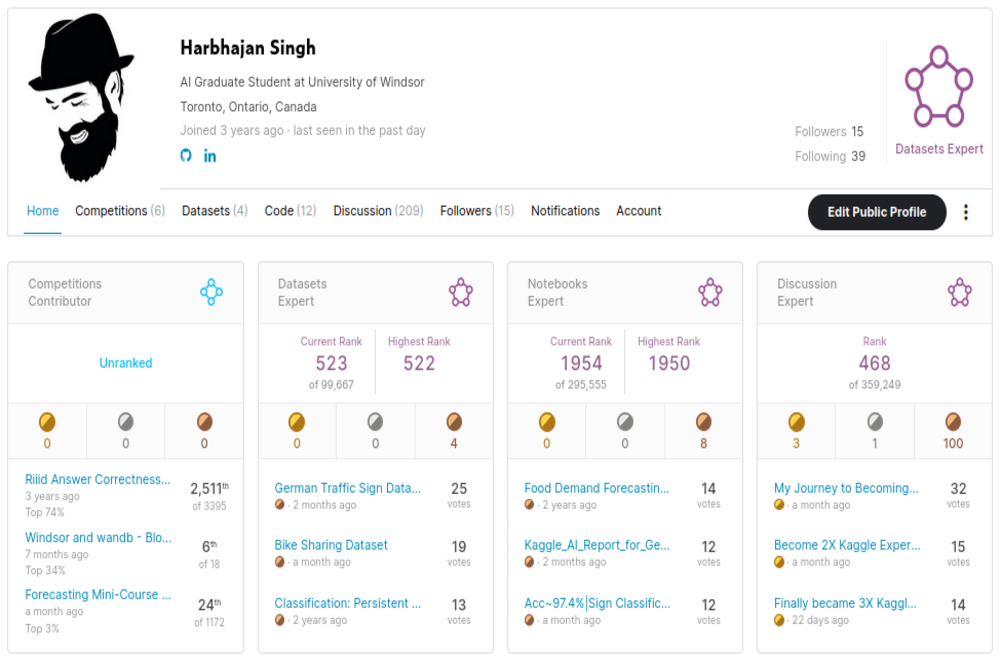
Task: Open the Riiid Answer Correctness competition link
Action: (98, 480)
